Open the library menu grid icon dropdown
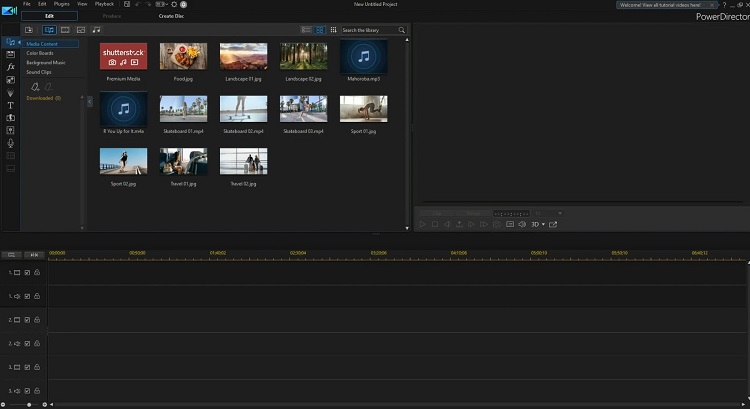Image resolution: width=750 pixels, height=409 pixels. click(x=332, y=31)
